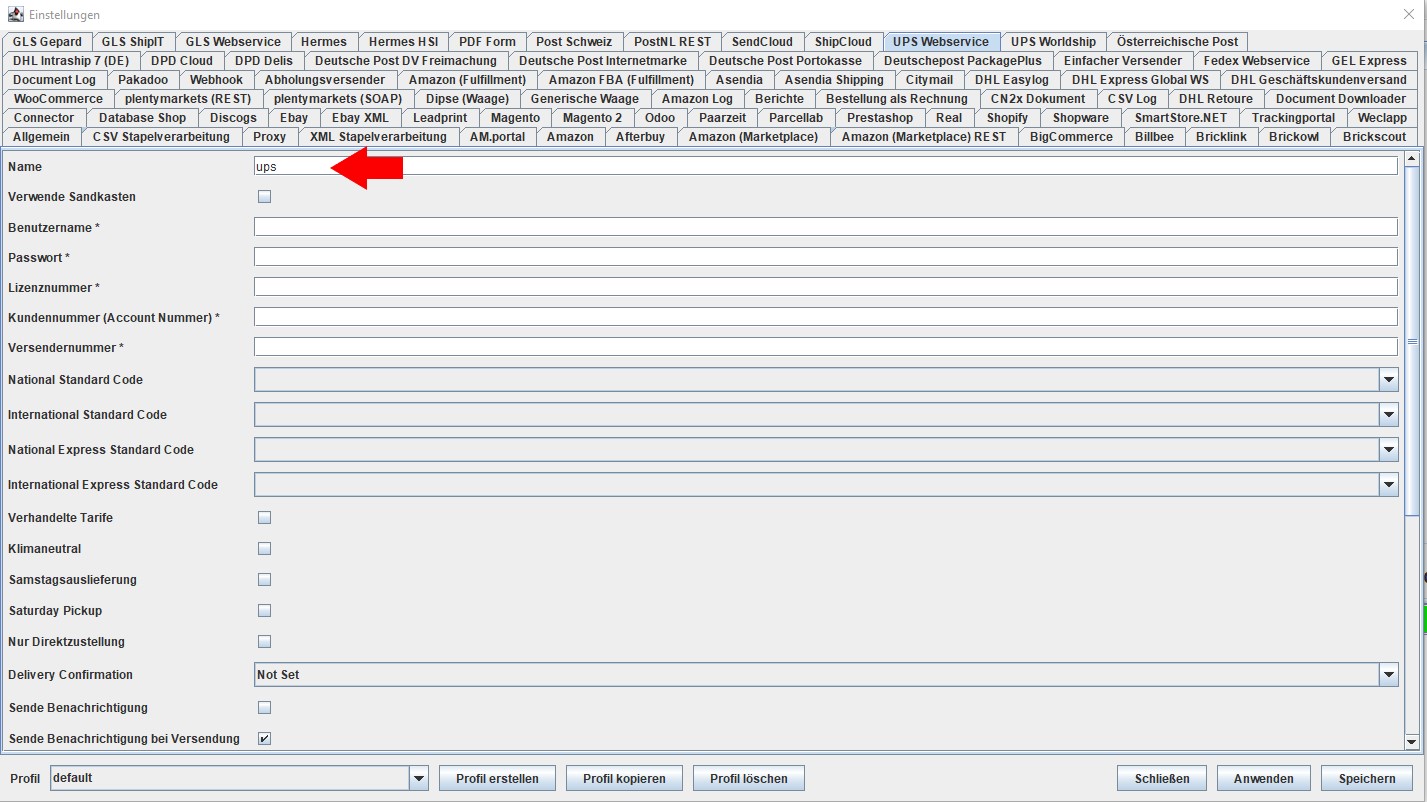Click the Passwort input field

coord(826,257)
